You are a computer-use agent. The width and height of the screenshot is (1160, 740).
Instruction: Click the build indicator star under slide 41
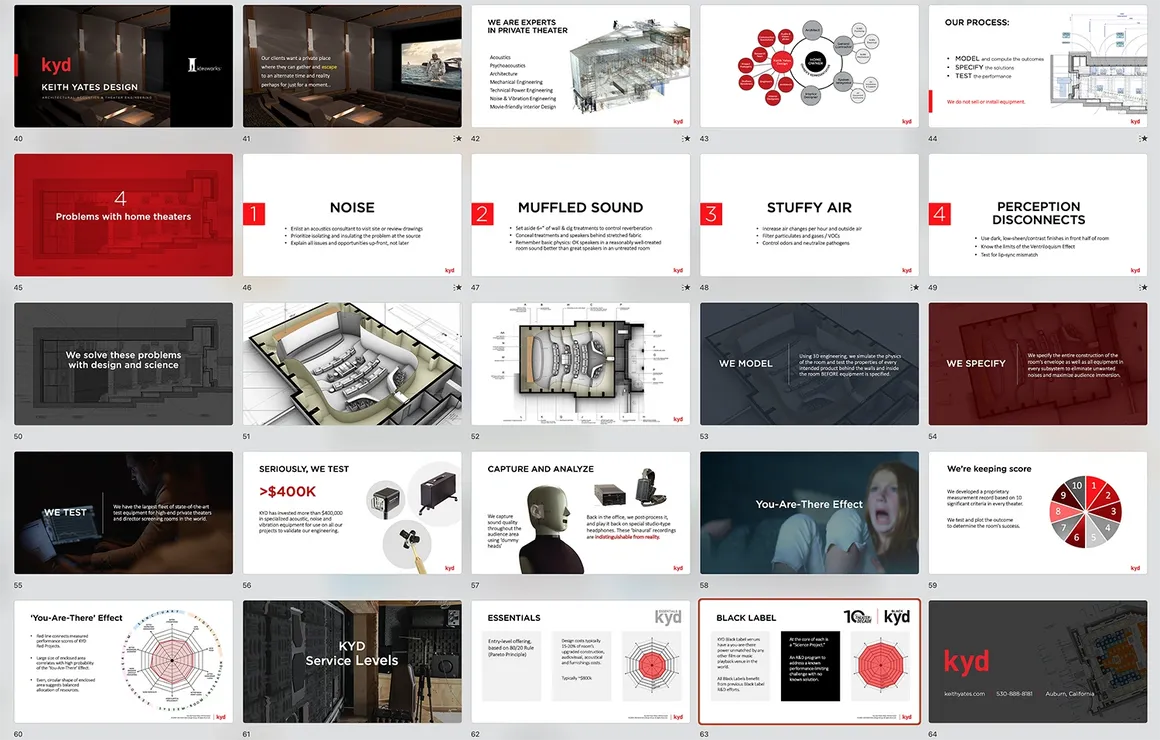(457, 138)
